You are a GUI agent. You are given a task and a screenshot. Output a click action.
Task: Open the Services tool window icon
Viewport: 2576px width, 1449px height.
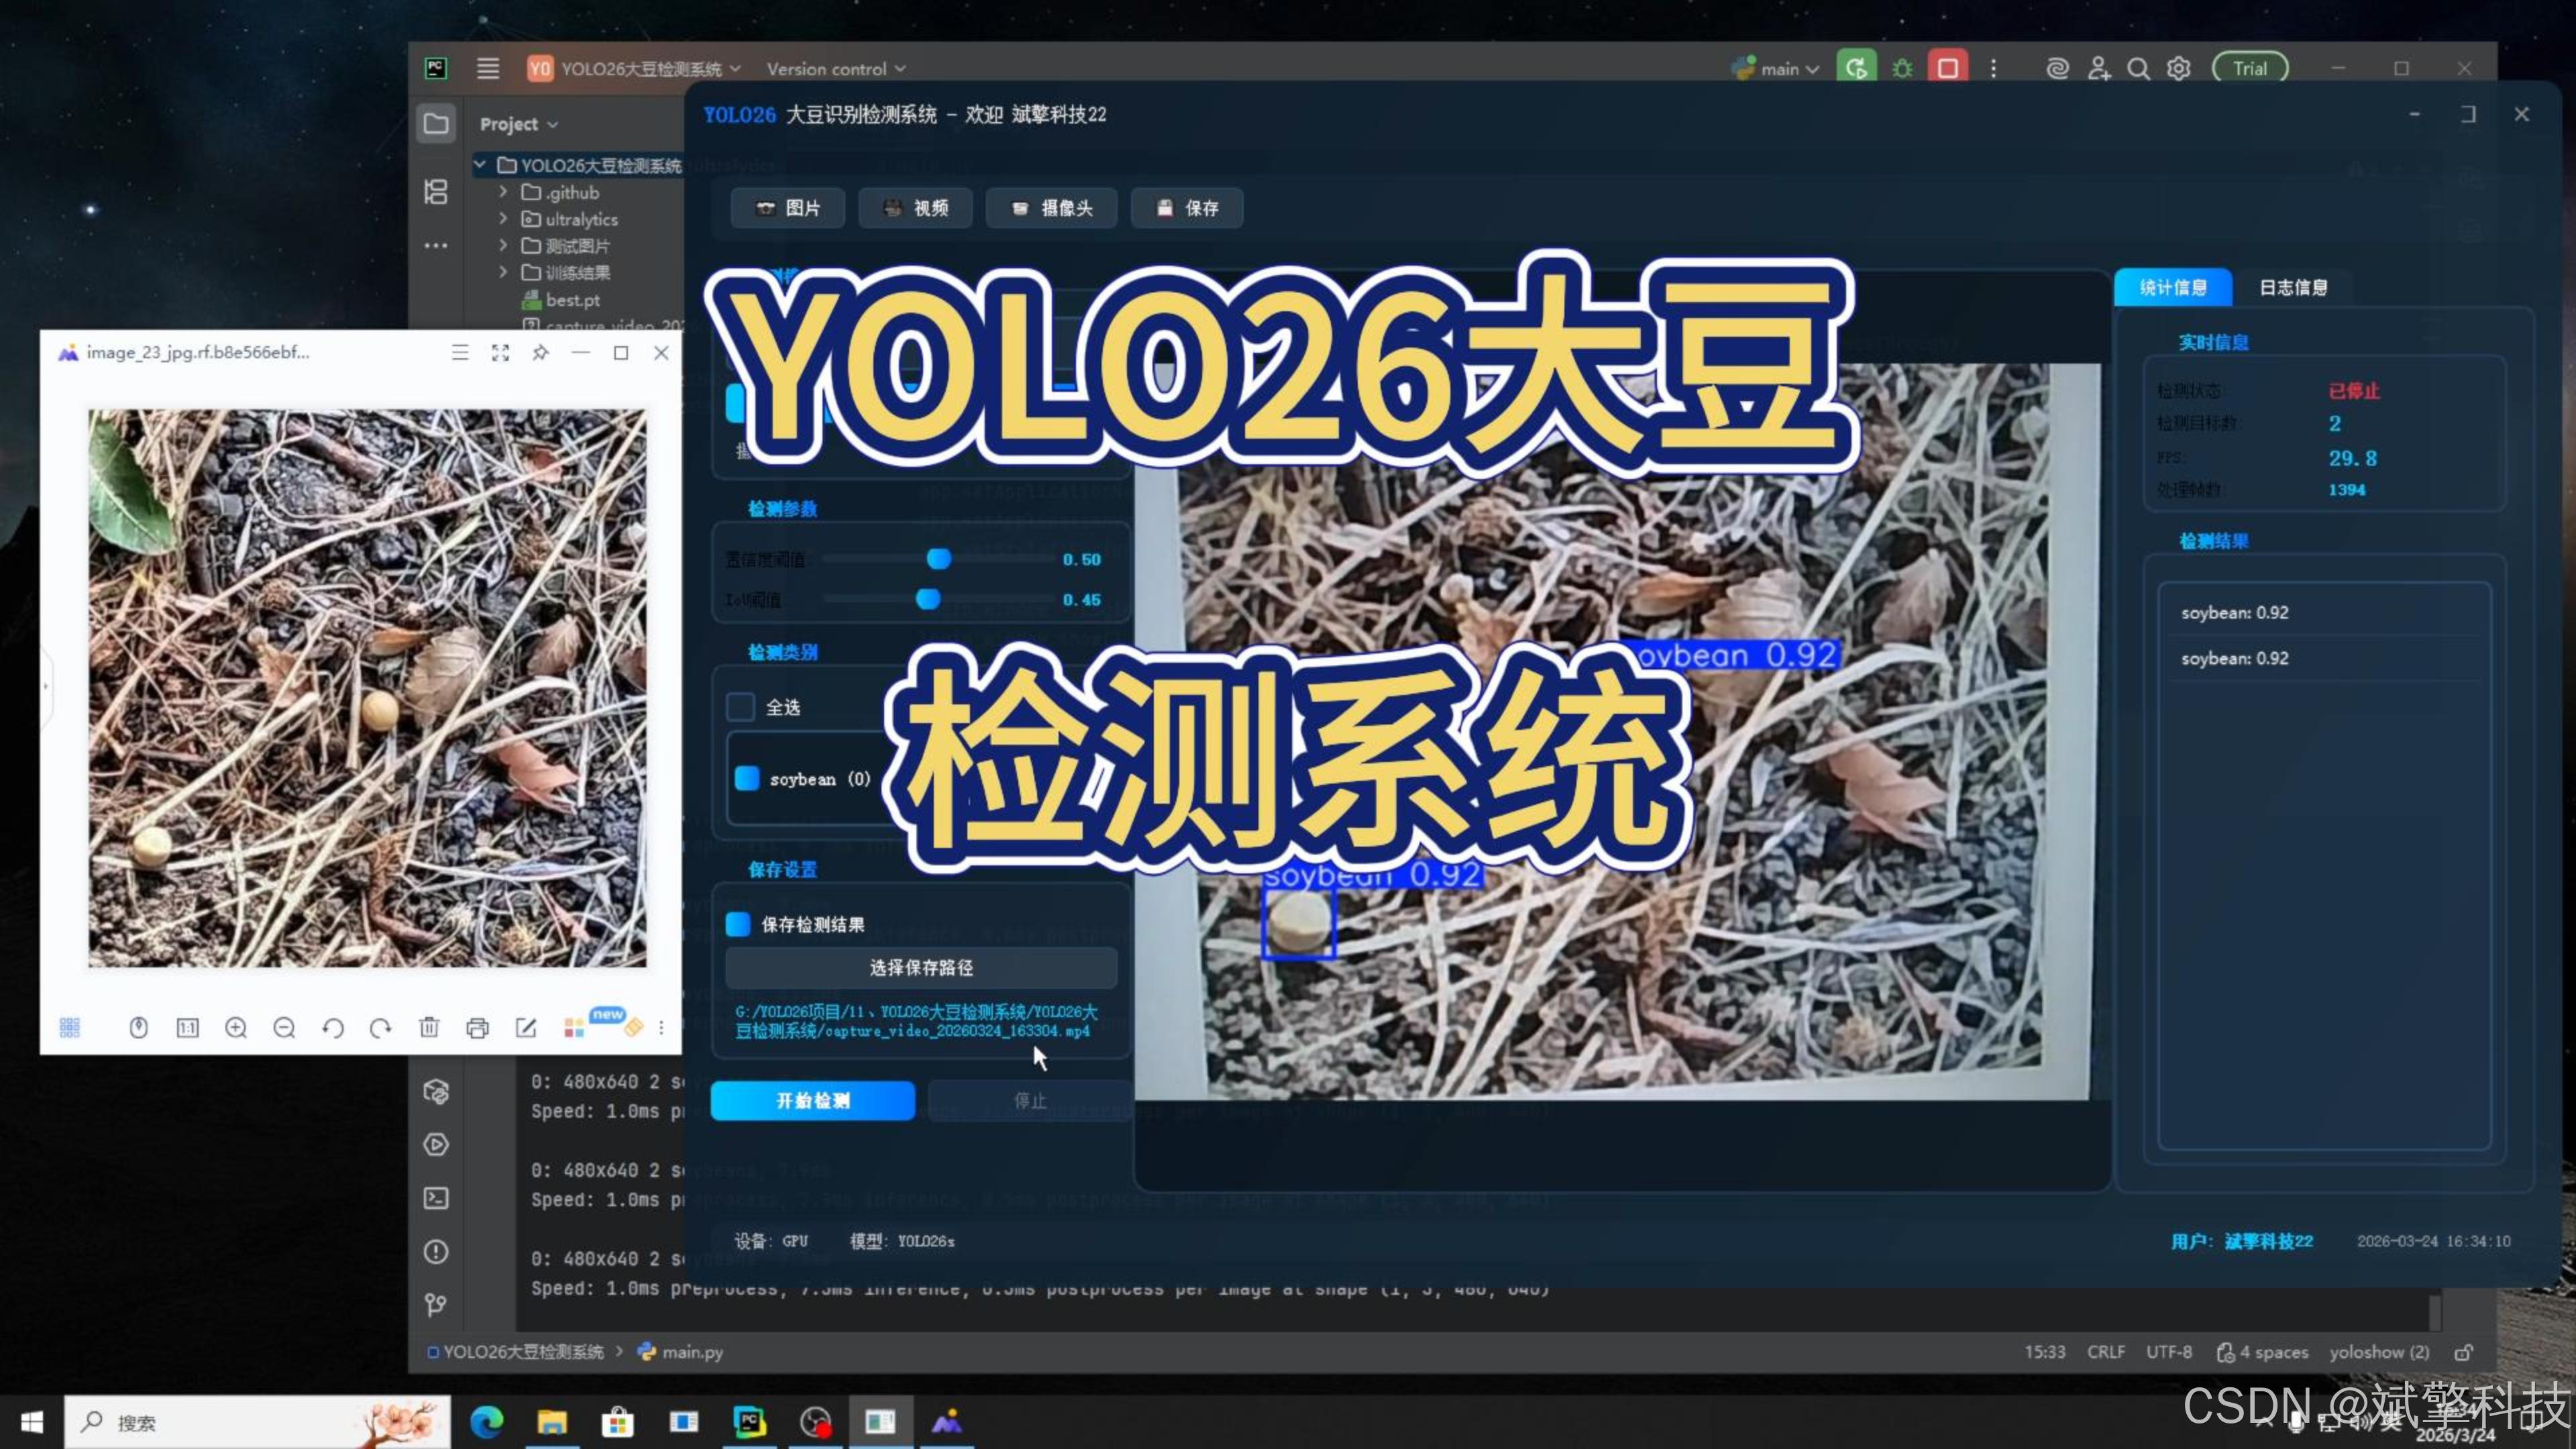436,1145
